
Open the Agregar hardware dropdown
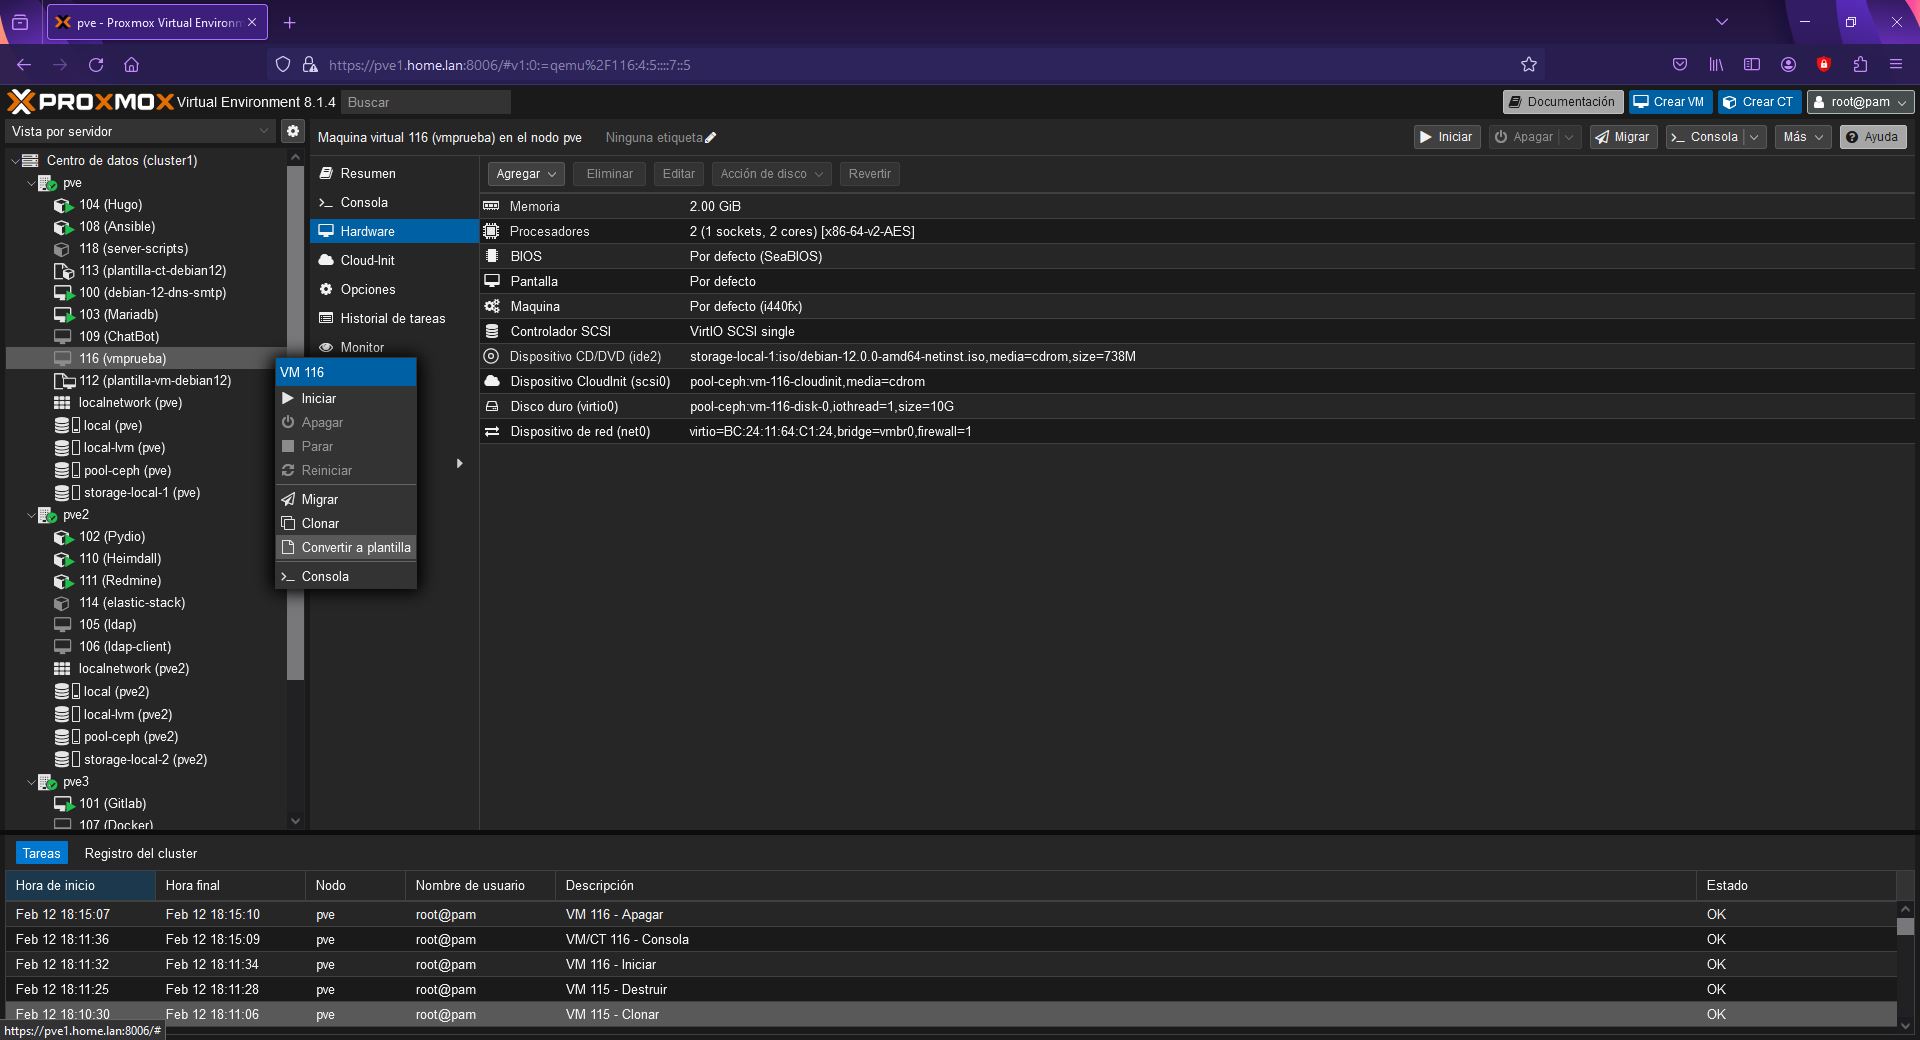click(526, 174)
